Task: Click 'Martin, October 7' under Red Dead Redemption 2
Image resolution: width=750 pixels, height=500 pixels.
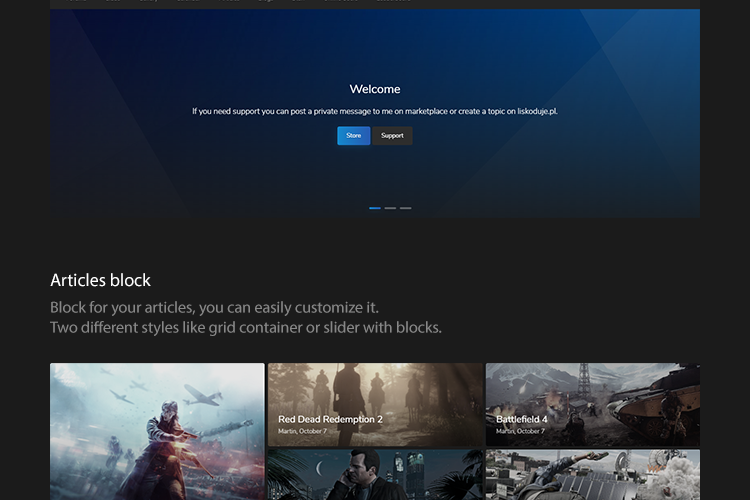Action: pyautogui.click(x=302, y=431)
